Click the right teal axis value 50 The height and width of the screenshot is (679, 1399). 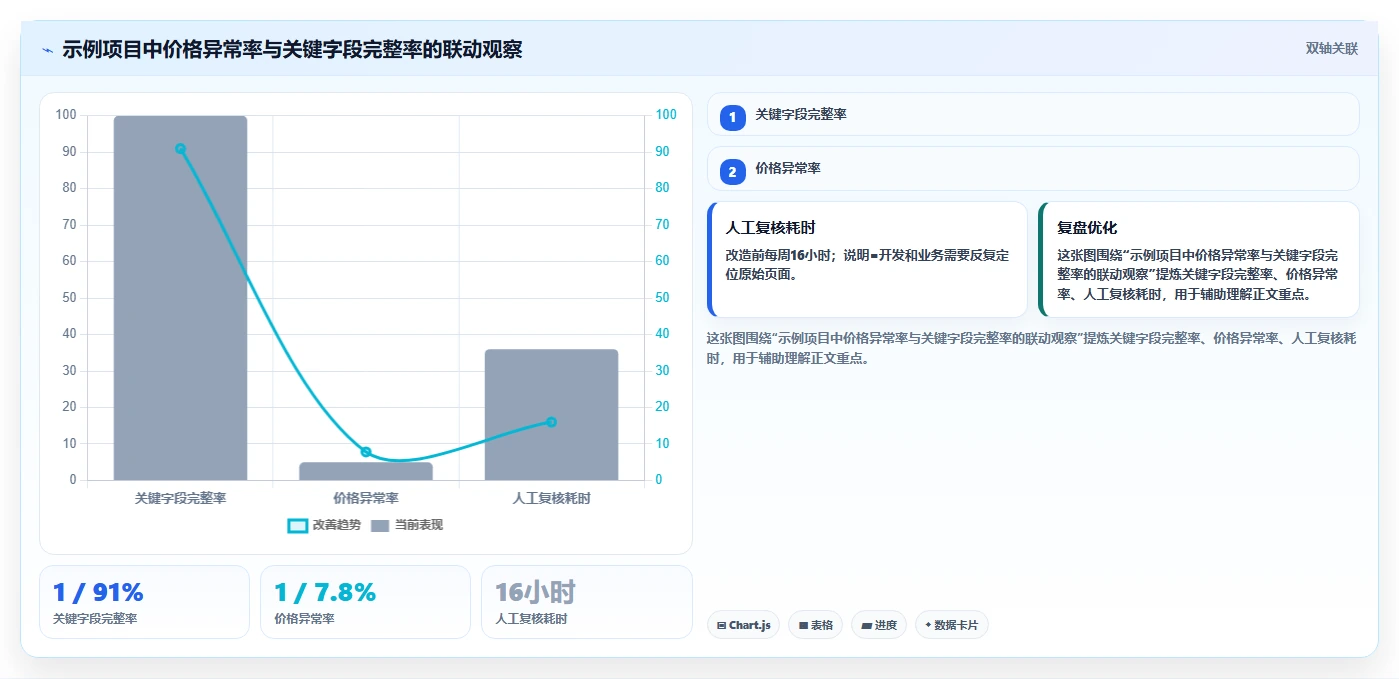(x=663, y=298)
